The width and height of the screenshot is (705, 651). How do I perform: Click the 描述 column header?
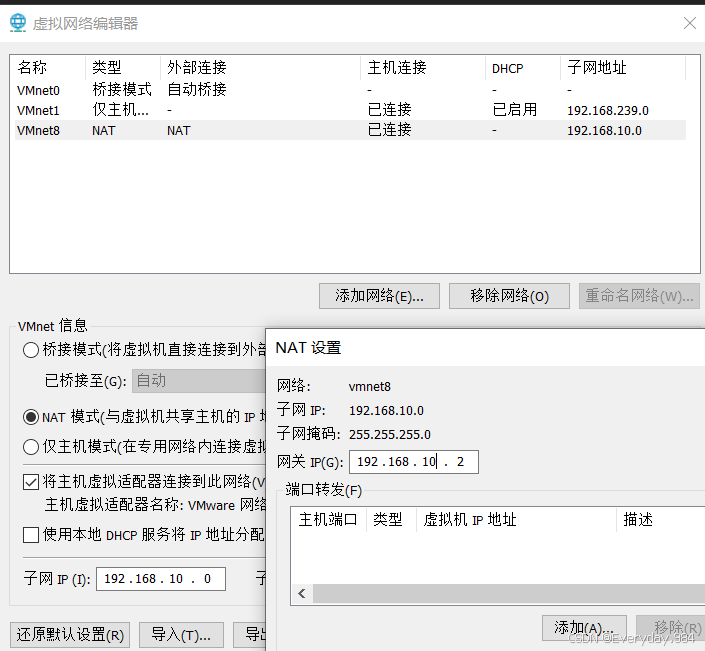click(661, 520)
